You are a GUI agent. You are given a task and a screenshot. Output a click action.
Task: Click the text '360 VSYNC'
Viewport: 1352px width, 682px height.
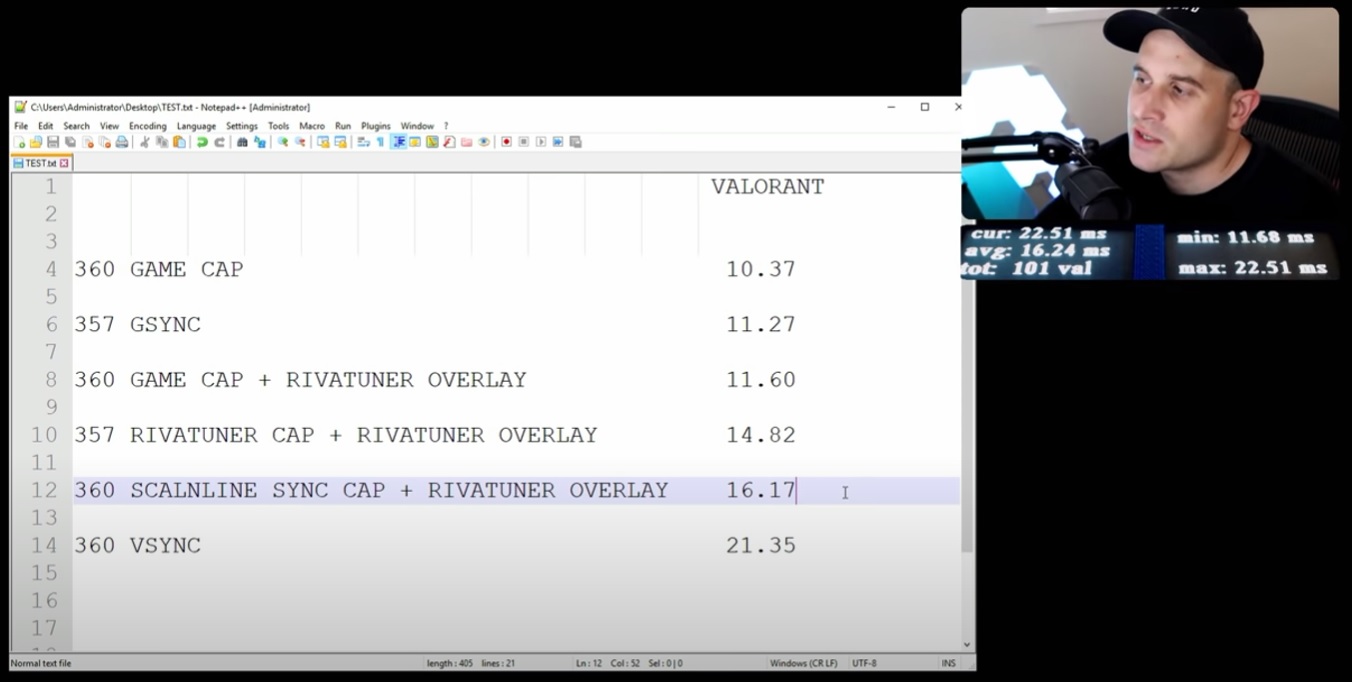coord(137,546)
